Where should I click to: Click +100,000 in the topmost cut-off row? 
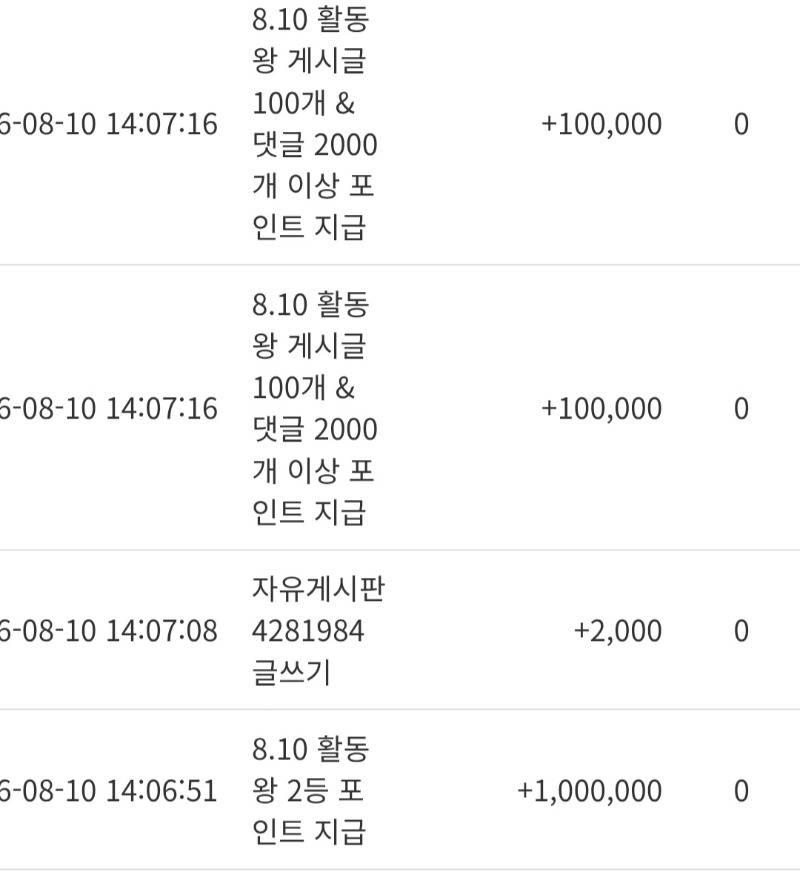(x=602, y=124)
